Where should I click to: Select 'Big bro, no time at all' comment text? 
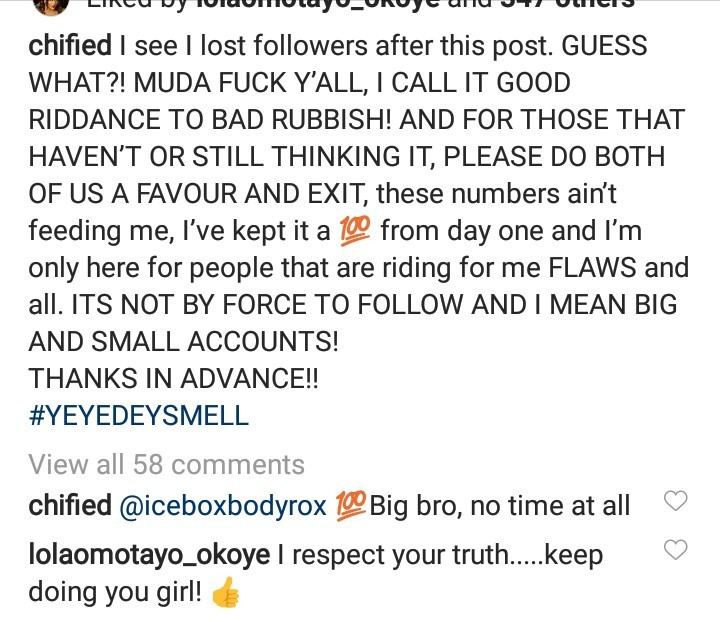coord(500,506)
